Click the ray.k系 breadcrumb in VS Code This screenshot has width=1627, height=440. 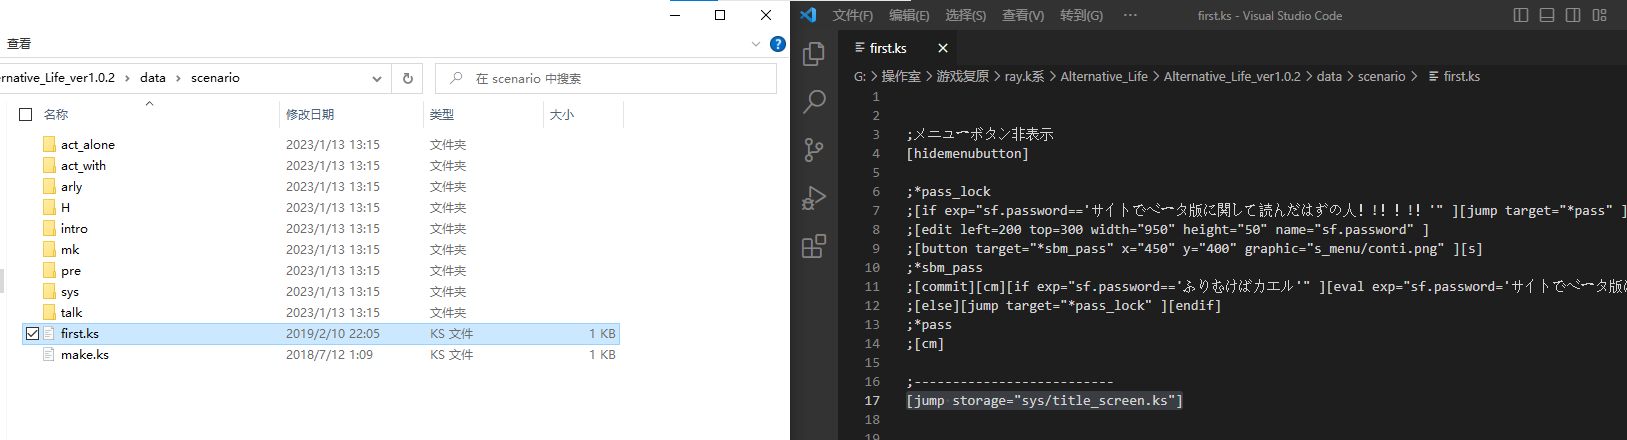(1024, 76)
